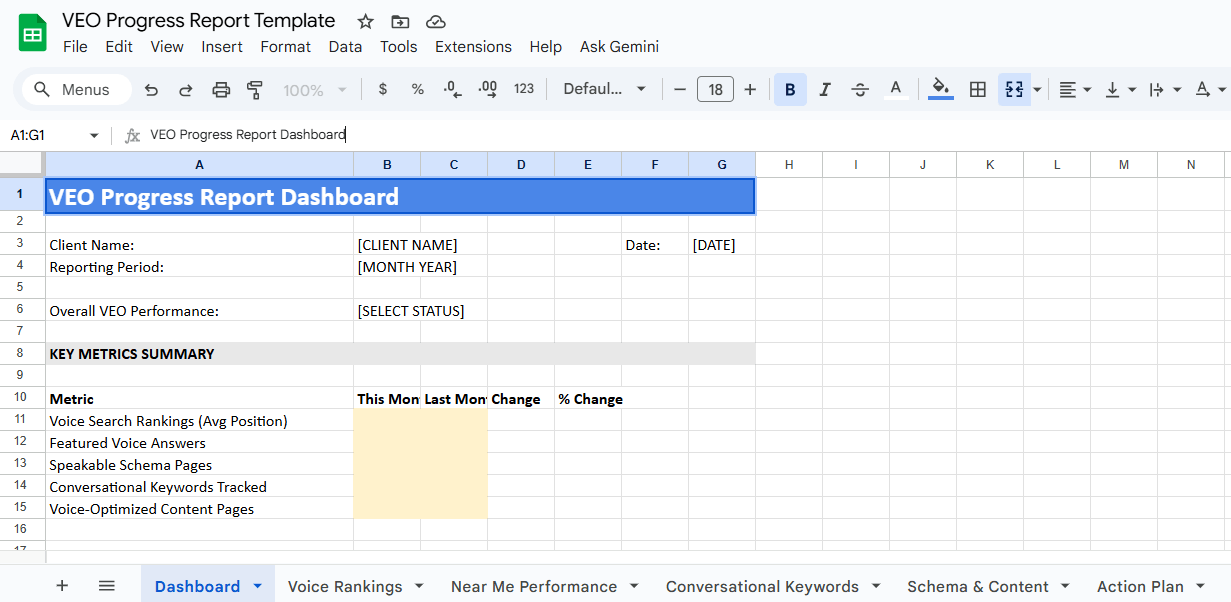
Task: Click the undo arrow icon
Action: (151, 90)
